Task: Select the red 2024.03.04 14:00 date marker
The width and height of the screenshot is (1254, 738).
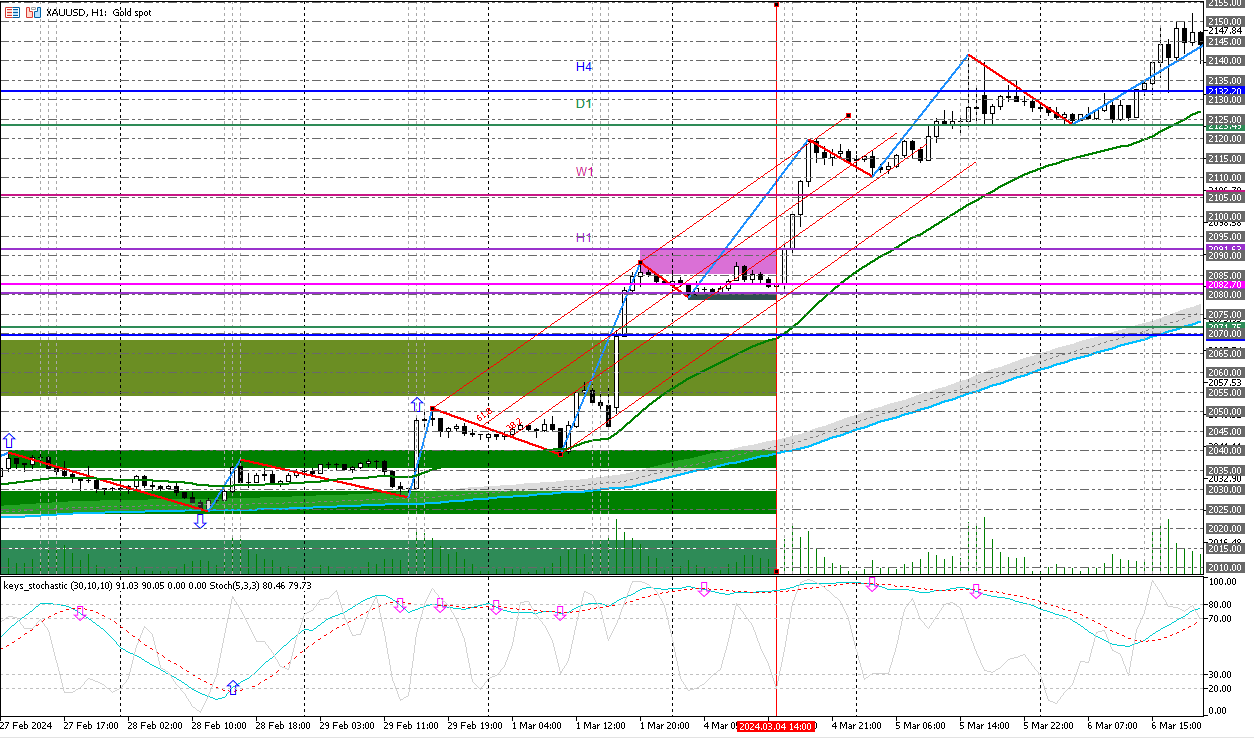Action: pos(777,726)
